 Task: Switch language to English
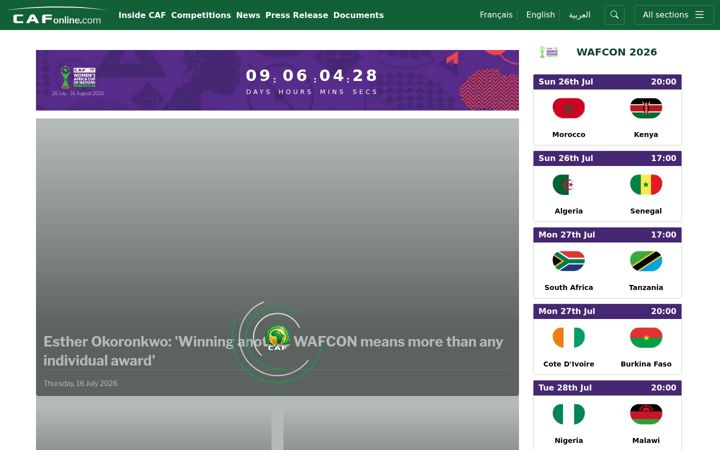click(540, 15)
